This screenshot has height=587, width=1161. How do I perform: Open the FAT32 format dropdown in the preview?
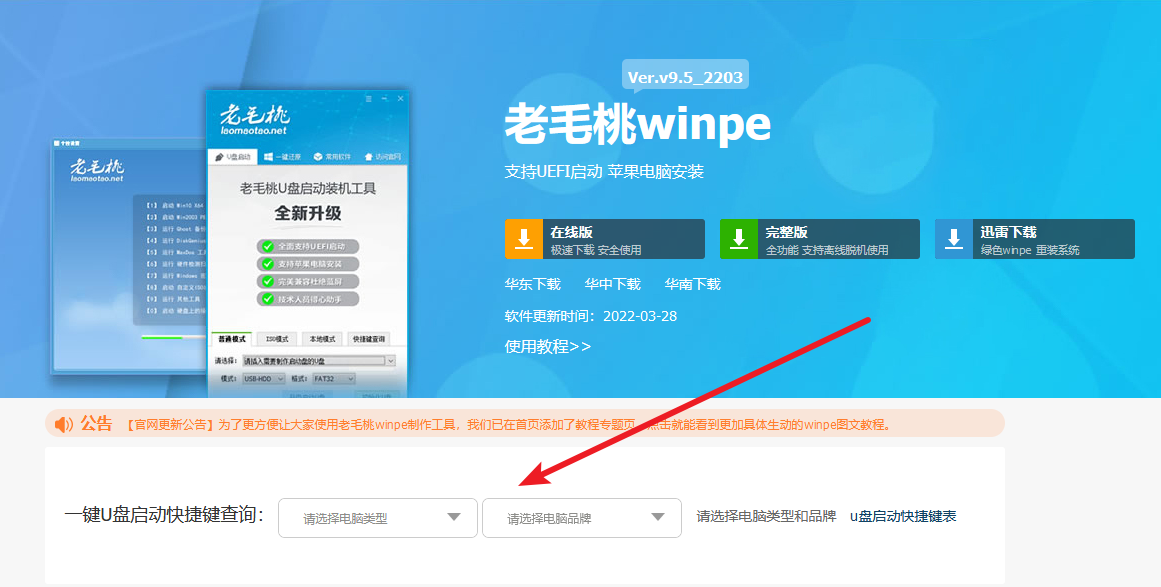pyautogui.click(x=333, y=379)
